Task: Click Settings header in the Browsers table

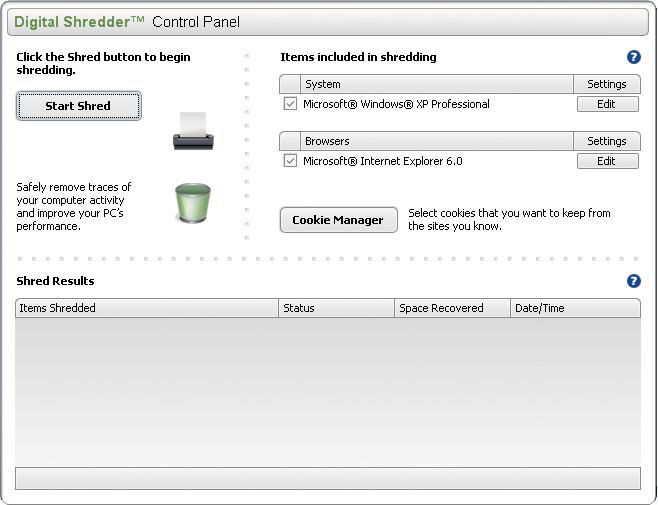Action: click(606, 141)
